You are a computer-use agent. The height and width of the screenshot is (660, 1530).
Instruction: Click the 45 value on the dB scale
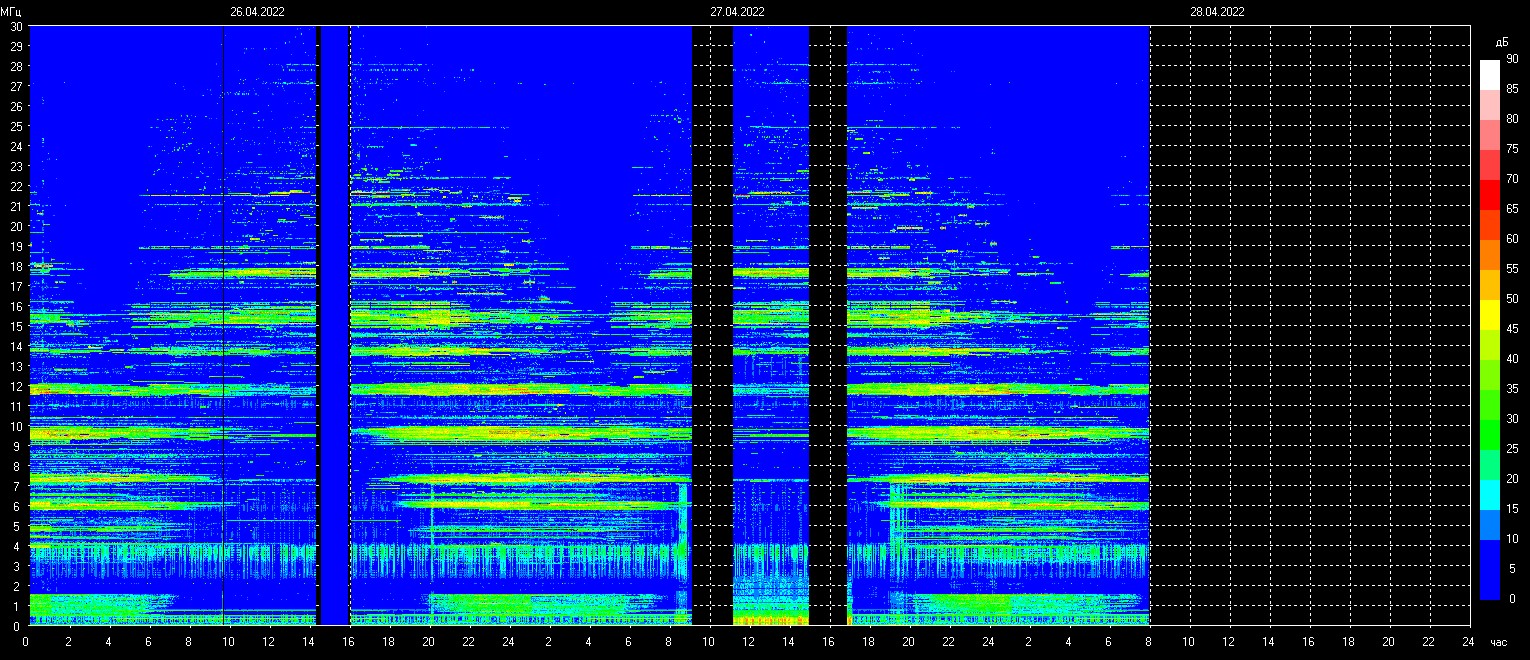[x=1512, y=329]
